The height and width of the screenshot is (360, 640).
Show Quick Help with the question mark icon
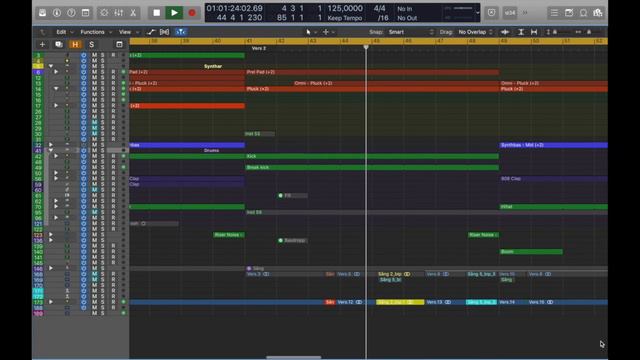[x=71, y=13]
